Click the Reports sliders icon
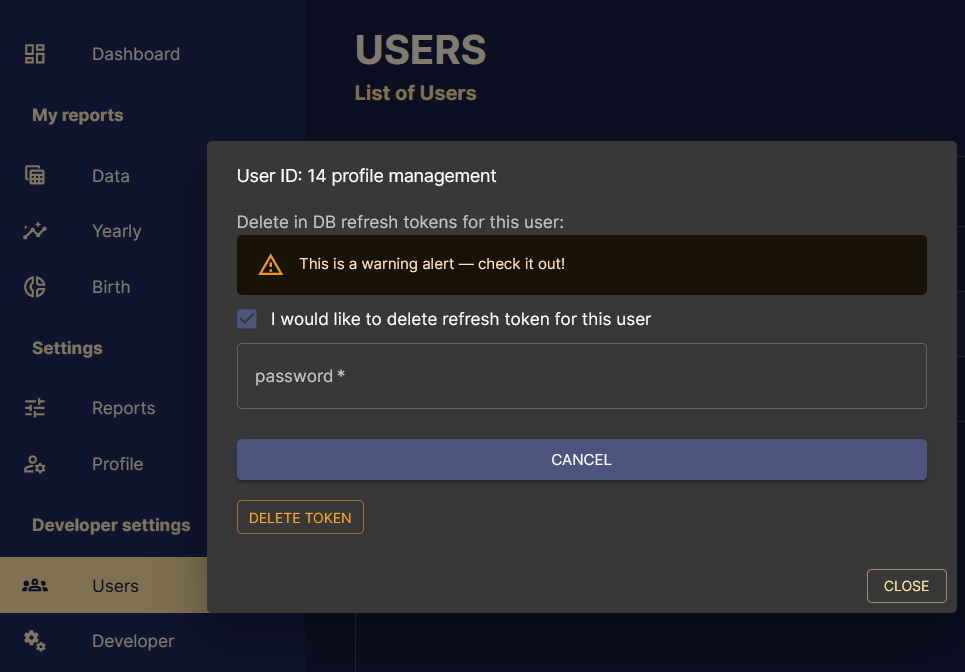965x672 pixels. coord(34,408)
